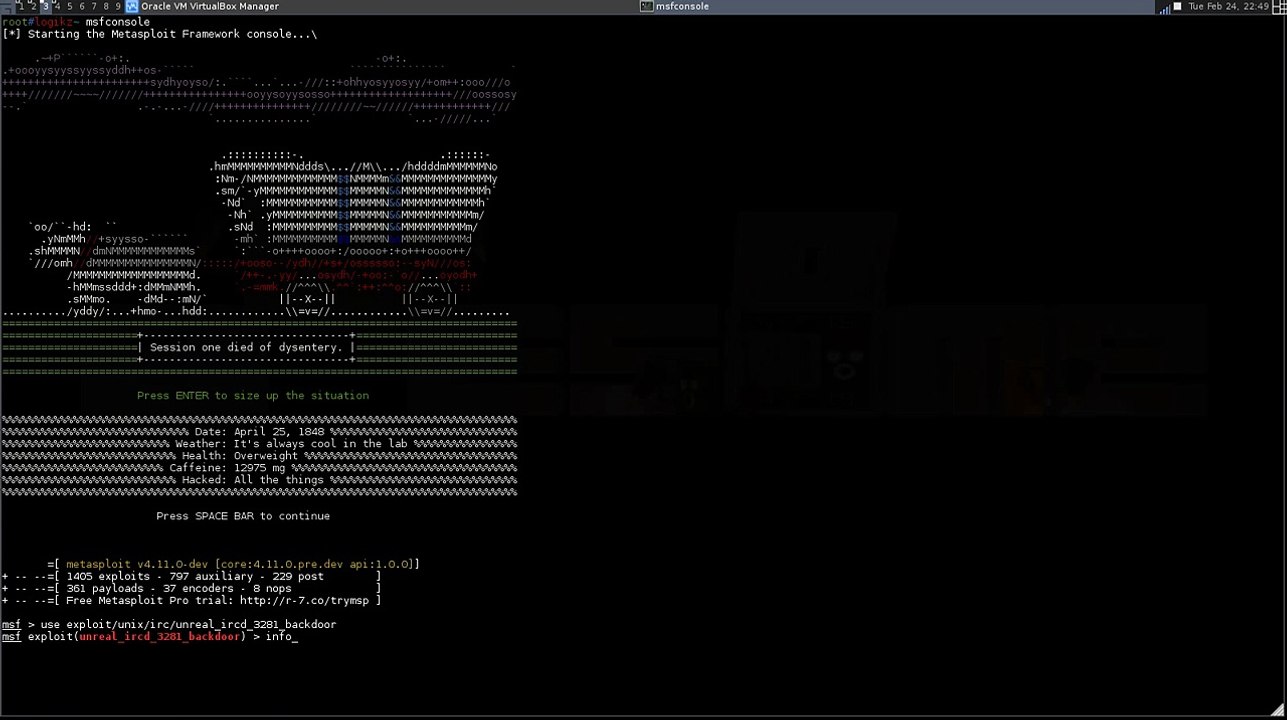Click the 'info' command at the prompt
This screenshot has height=720, width=1287.
click(279, 636)
